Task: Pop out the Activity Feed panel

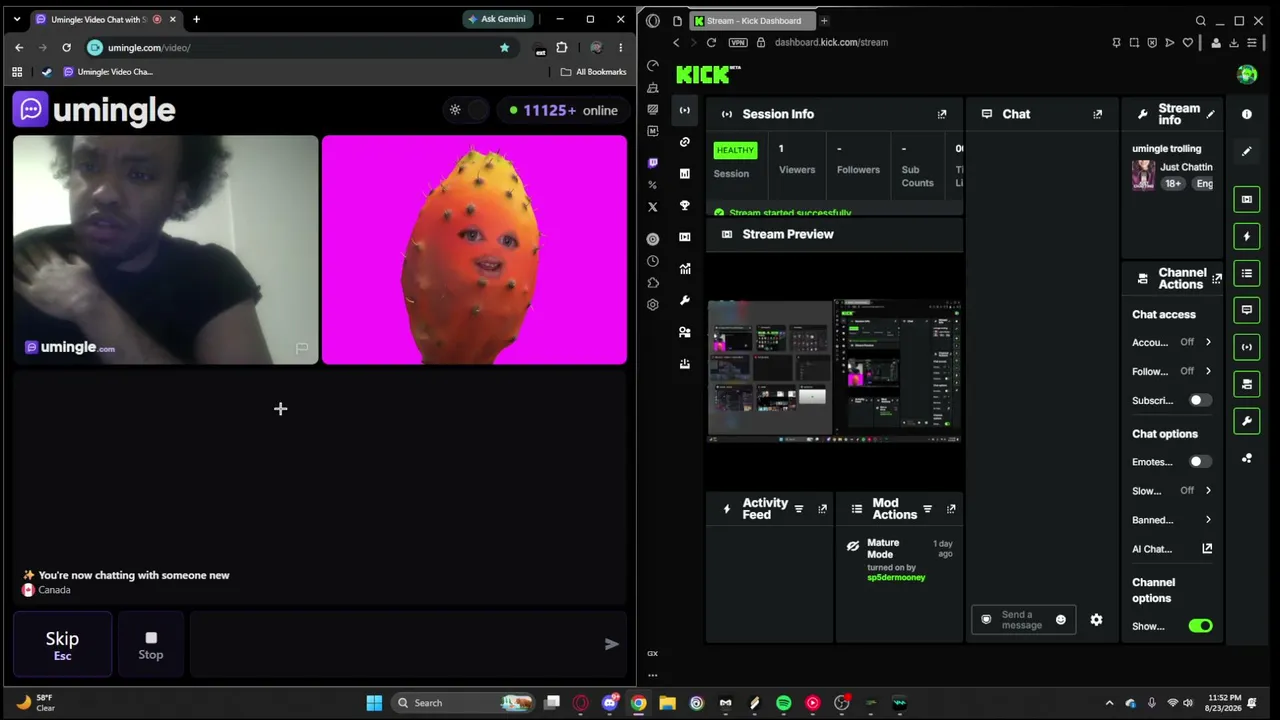Action: point(822,509)
